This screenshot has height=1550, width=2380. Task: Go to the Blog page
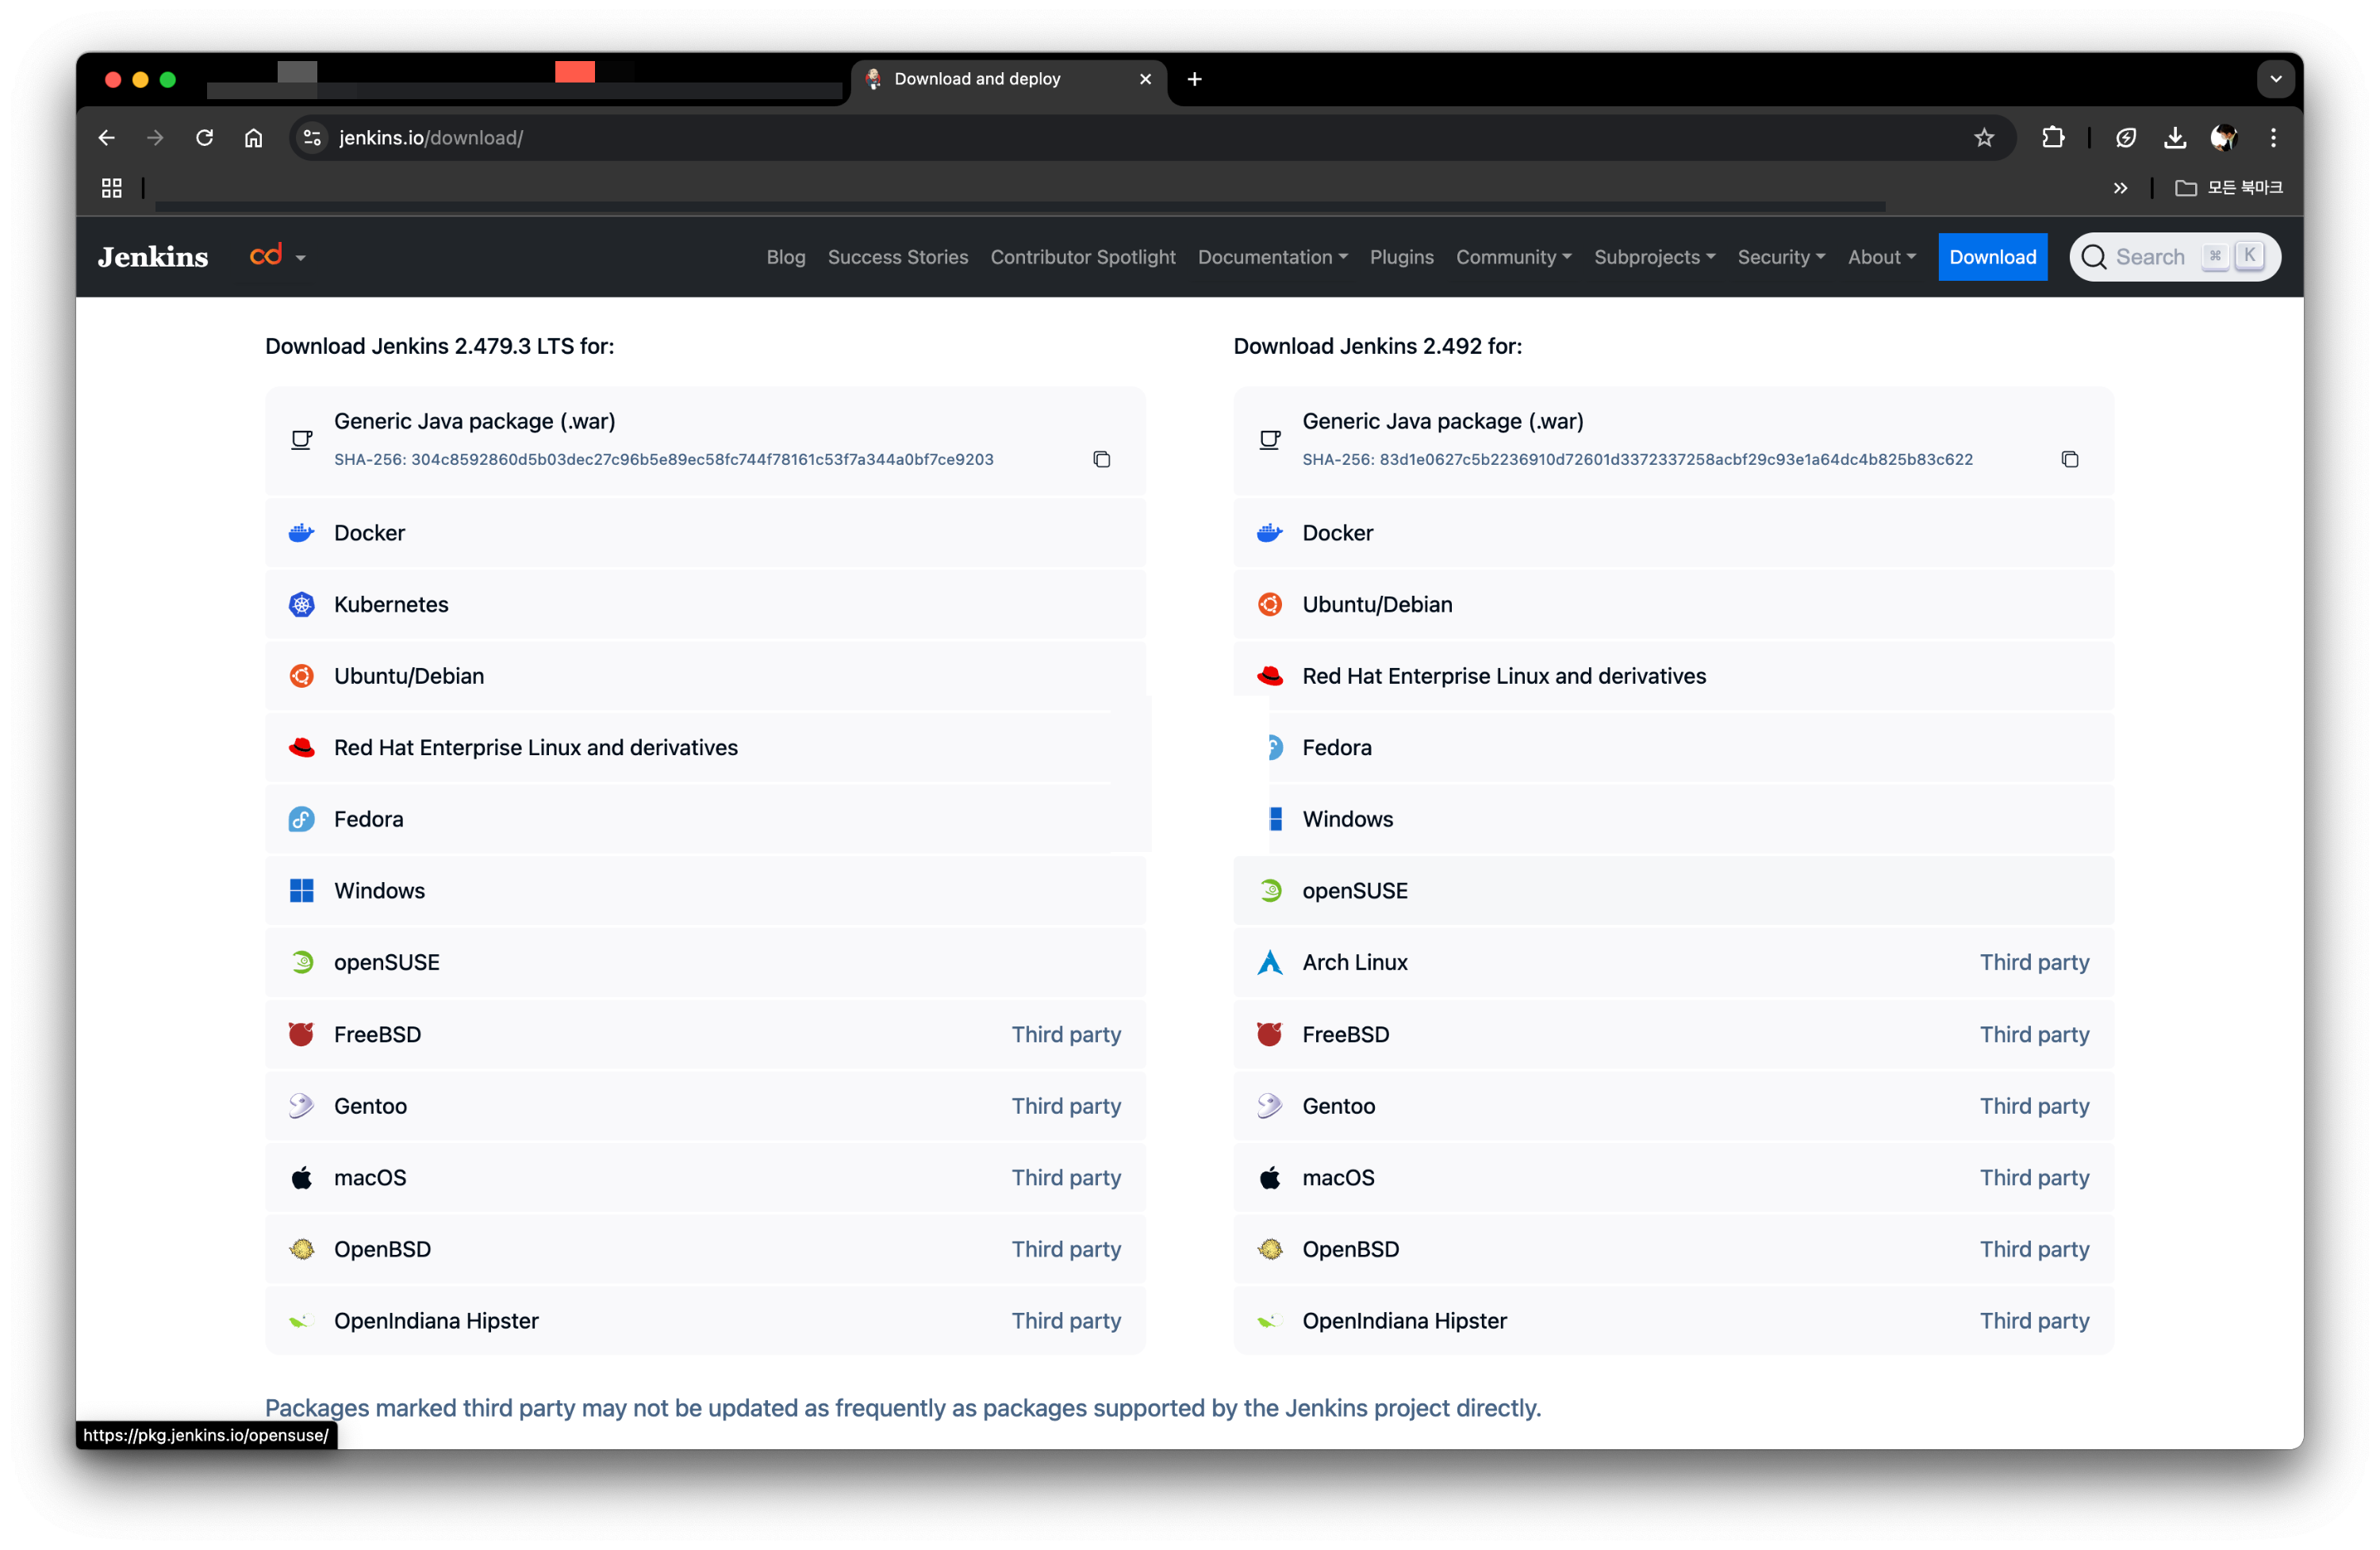coord(785,257)
